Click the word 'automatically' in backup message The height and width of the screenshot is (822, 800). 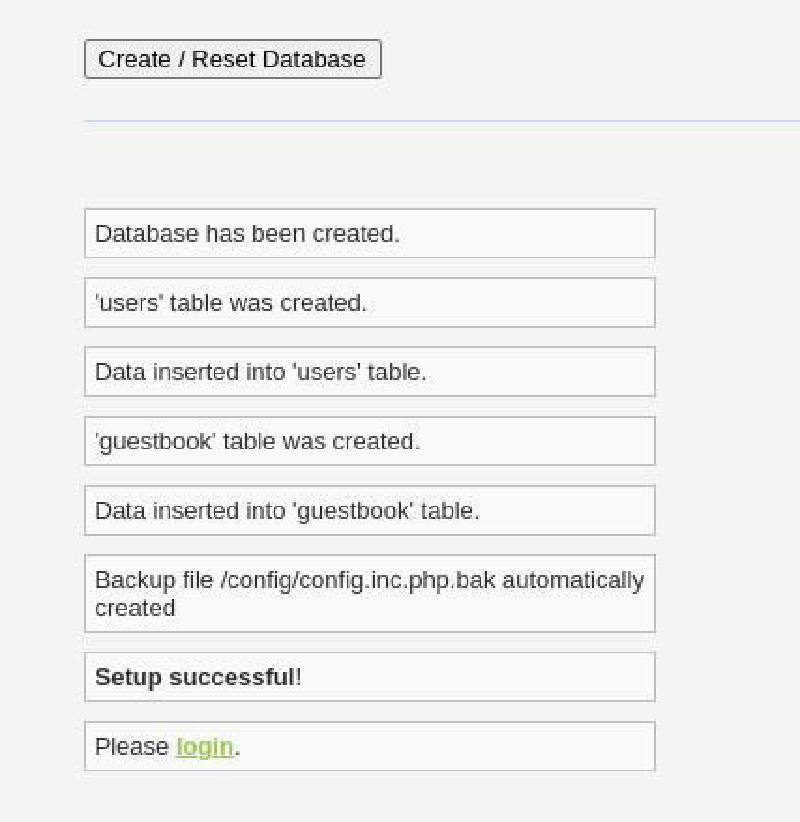click(572, 580)
